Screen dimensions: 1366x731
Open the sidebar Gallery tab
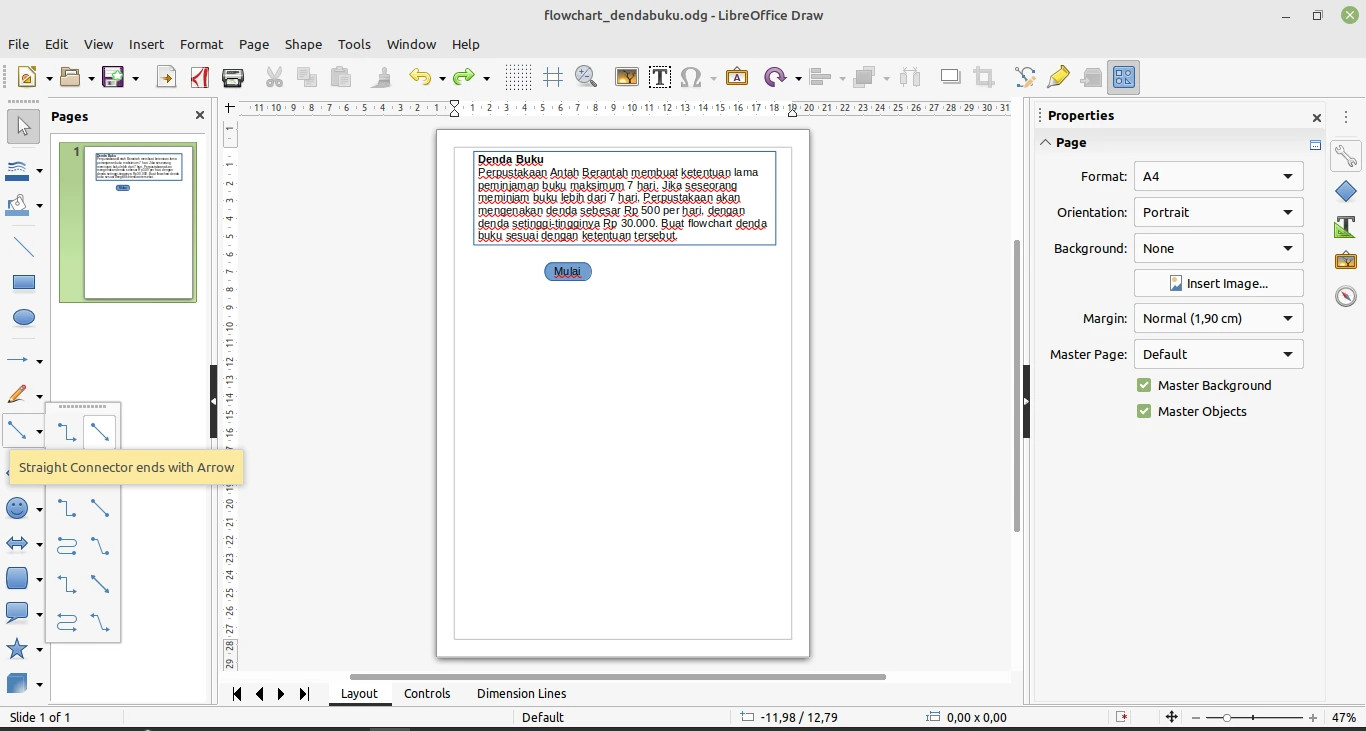[1346, 260]
